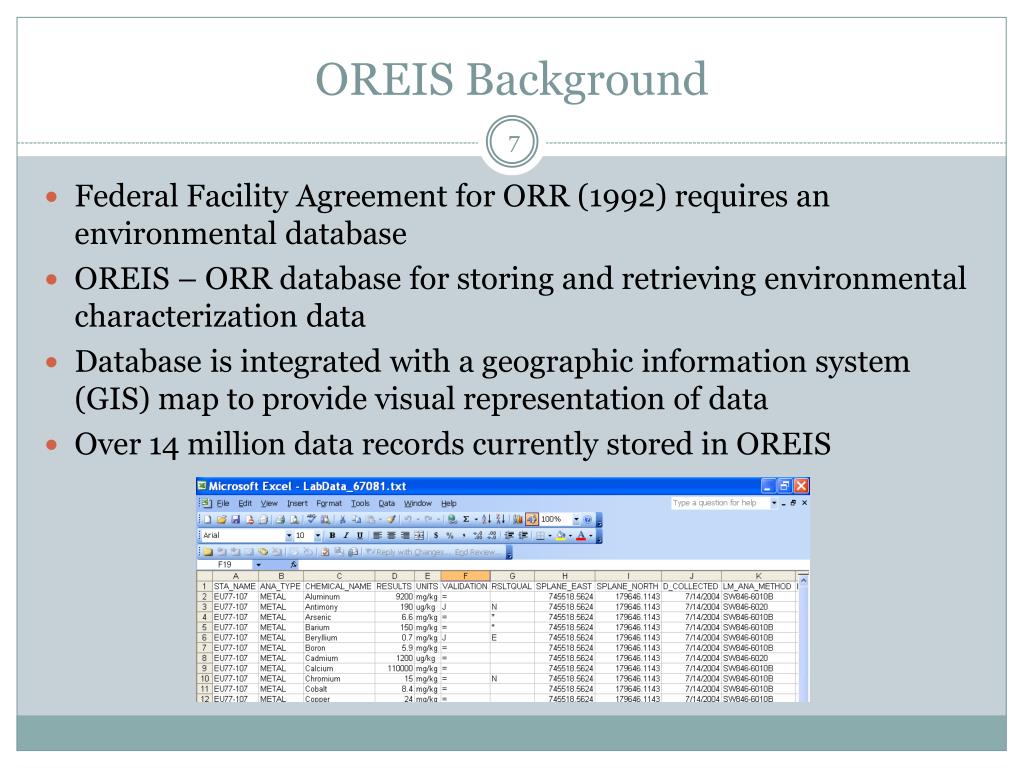Open the font size 10 dropdown

click(x=317, y=536)
